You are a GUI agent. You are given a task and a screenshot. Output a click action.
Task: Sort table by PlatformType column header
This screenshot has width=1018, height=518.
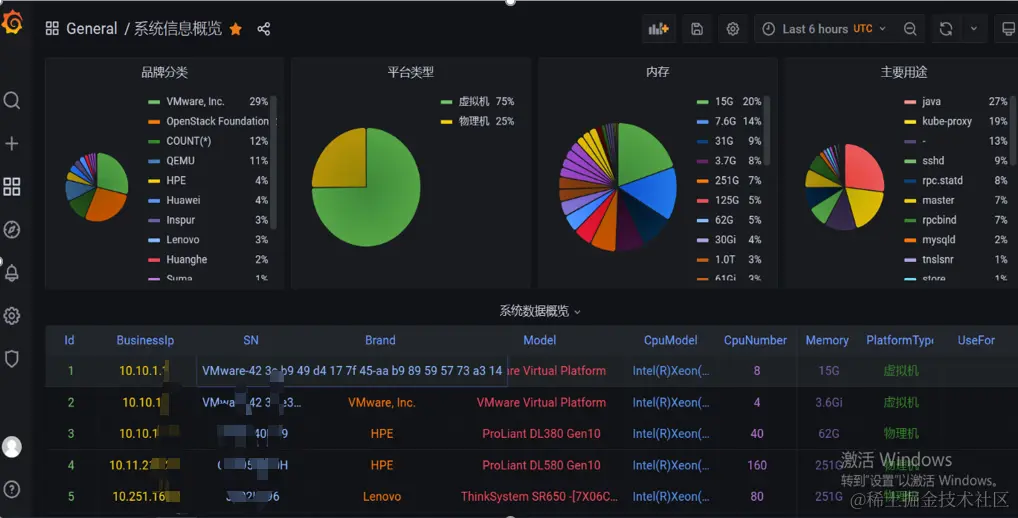(900, 340)
